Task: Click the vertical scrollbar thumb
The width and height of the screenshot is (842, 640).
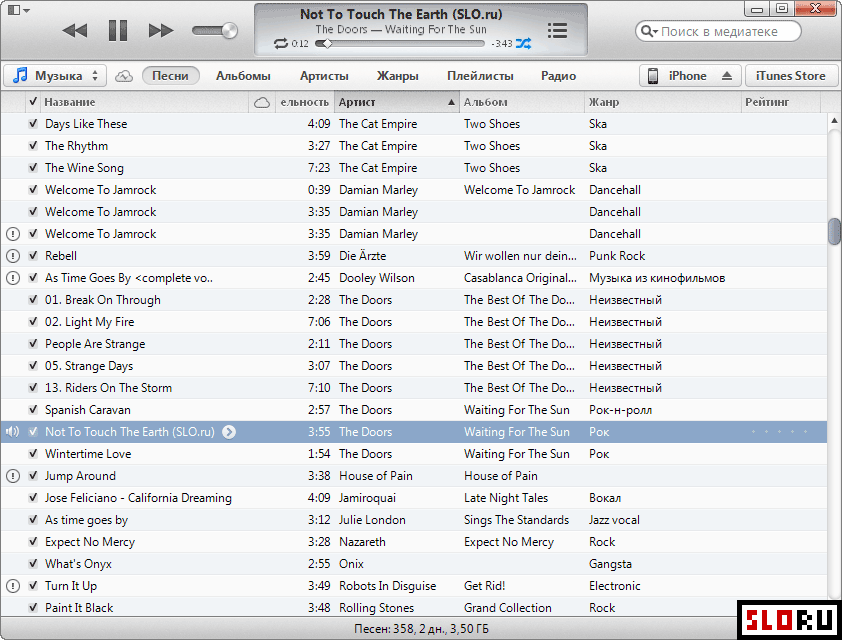Action: (834, 231)
